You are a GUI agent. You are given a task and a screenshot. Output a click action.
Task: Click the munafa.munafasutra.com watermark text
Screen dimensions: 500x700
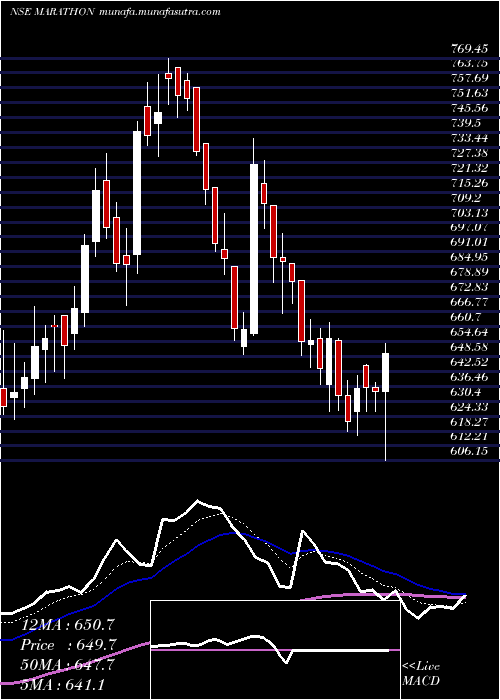tap(159, 12)
